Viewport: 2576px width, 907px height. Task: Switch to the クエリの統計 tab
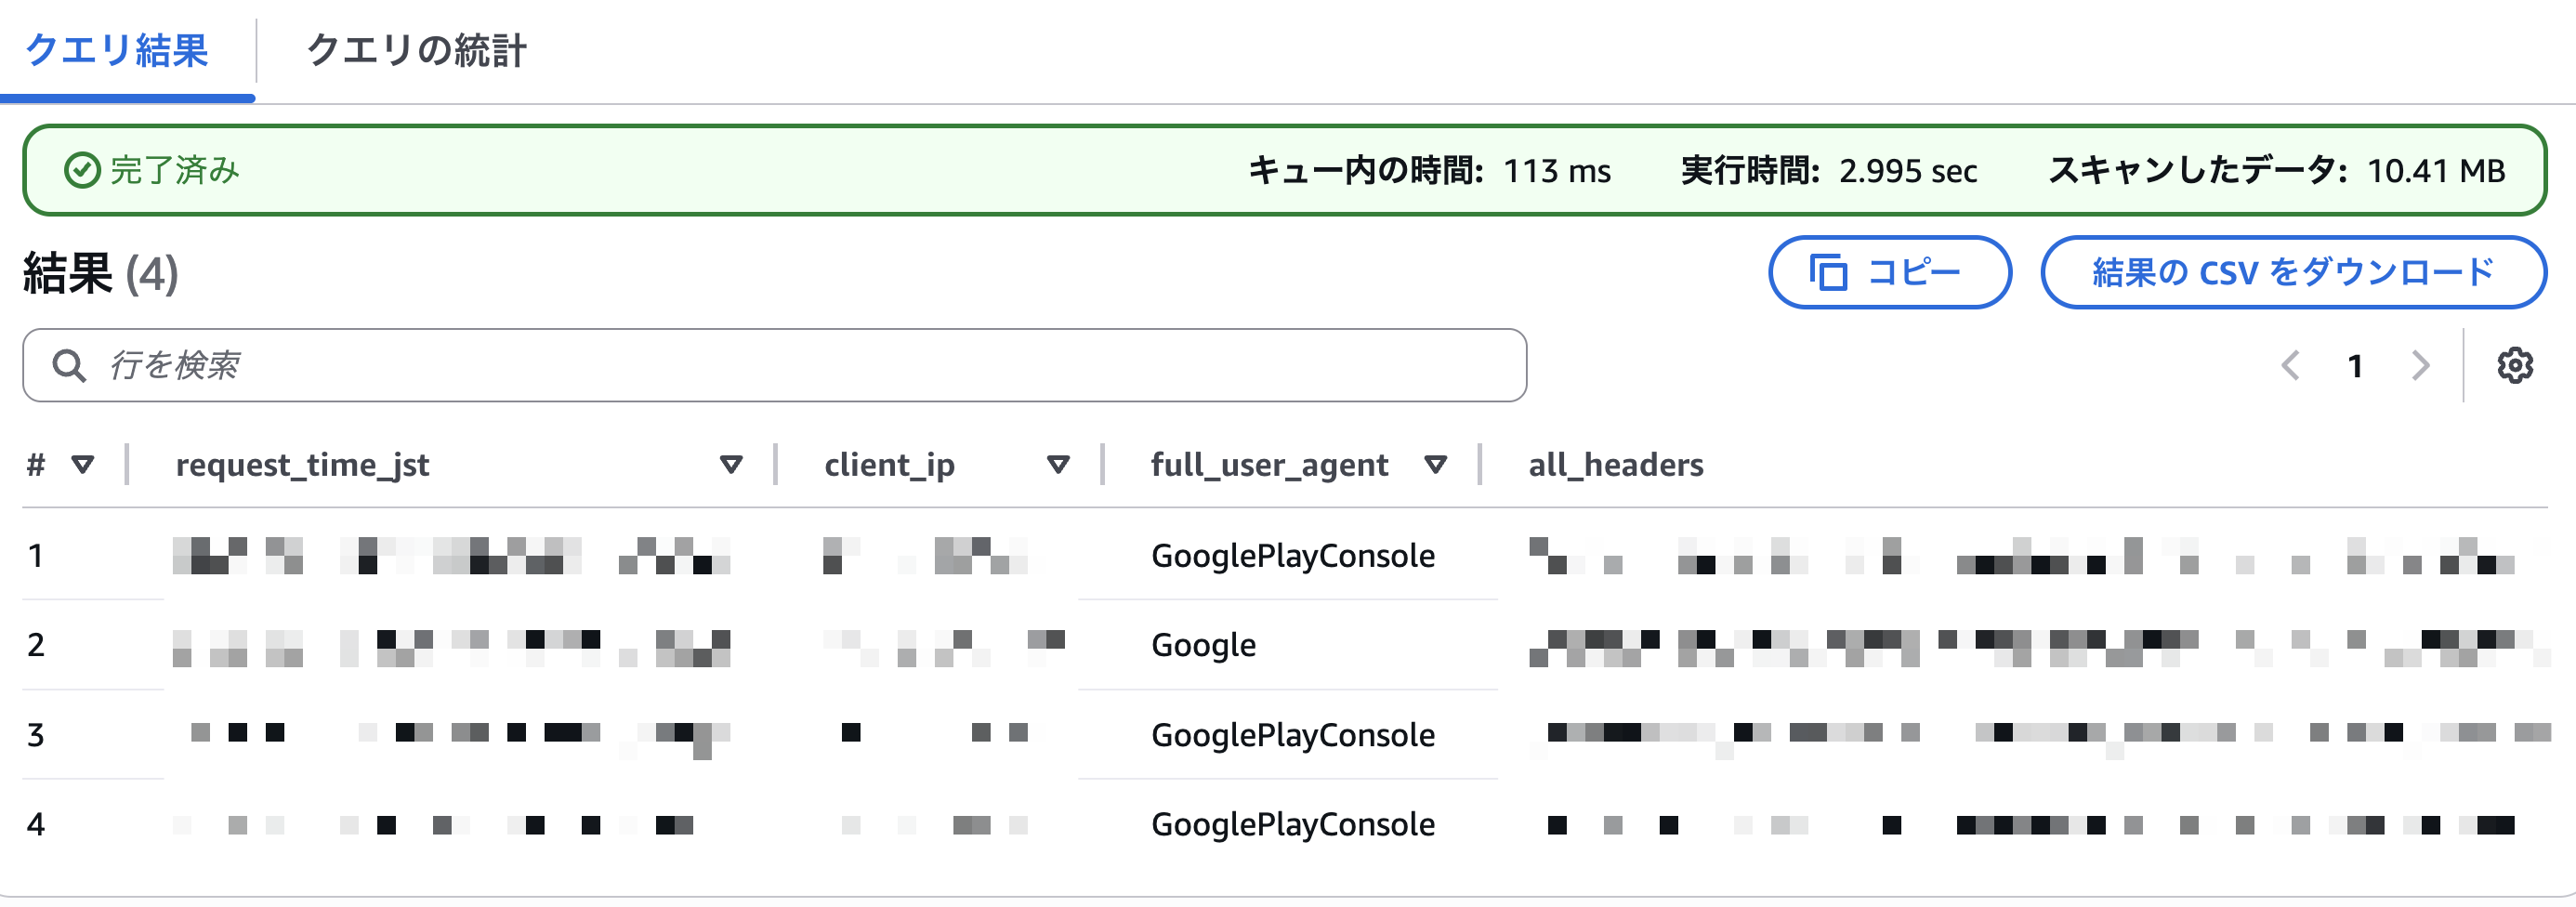click(416, 50)
